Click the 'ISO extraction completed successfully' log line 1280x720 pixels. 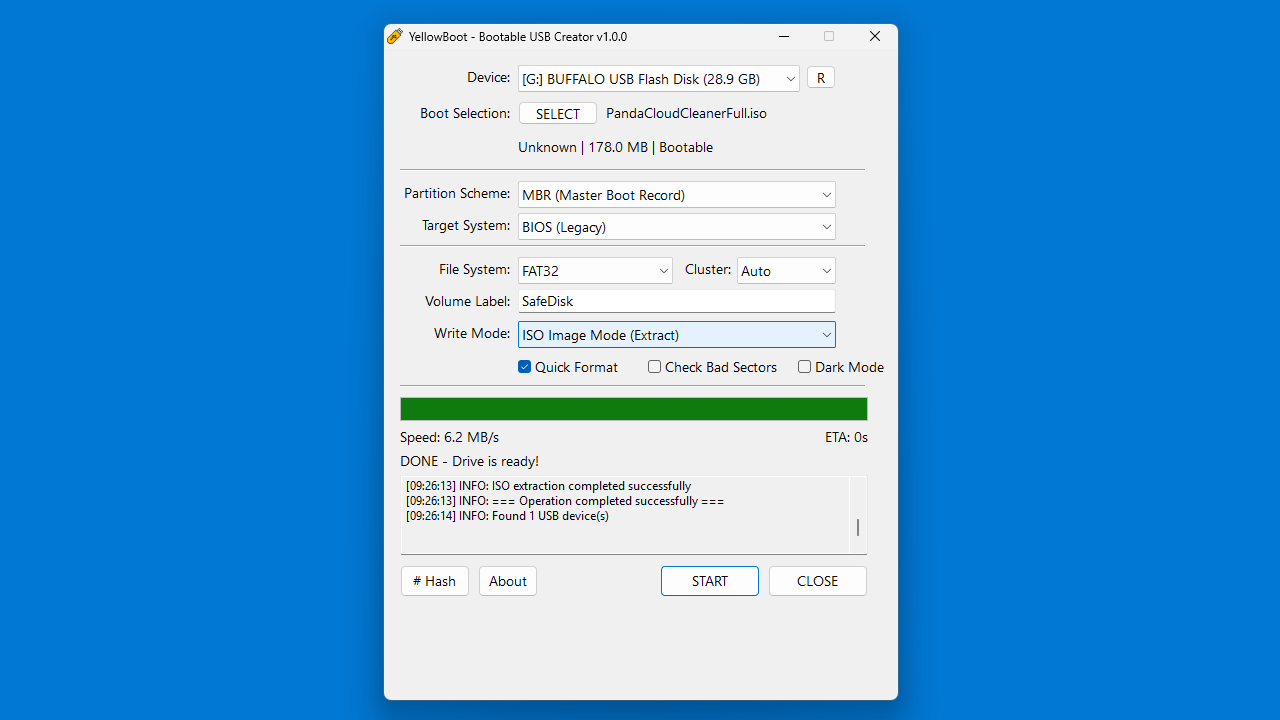(549, 486)
